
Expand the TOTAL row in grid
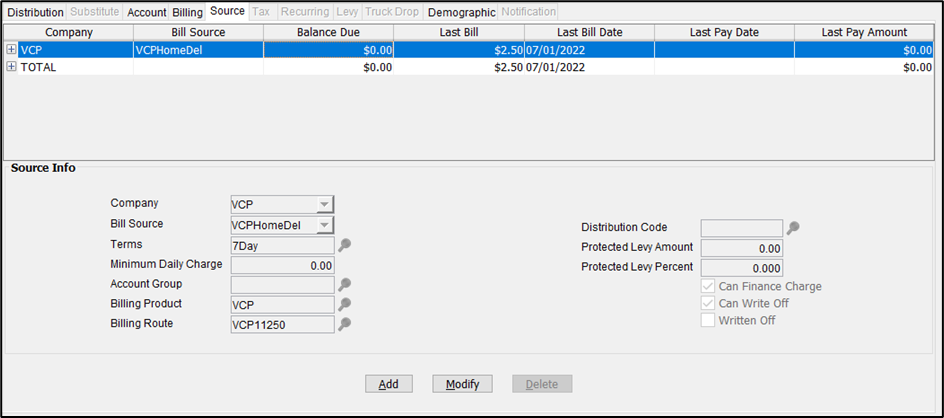coord(12,67)
